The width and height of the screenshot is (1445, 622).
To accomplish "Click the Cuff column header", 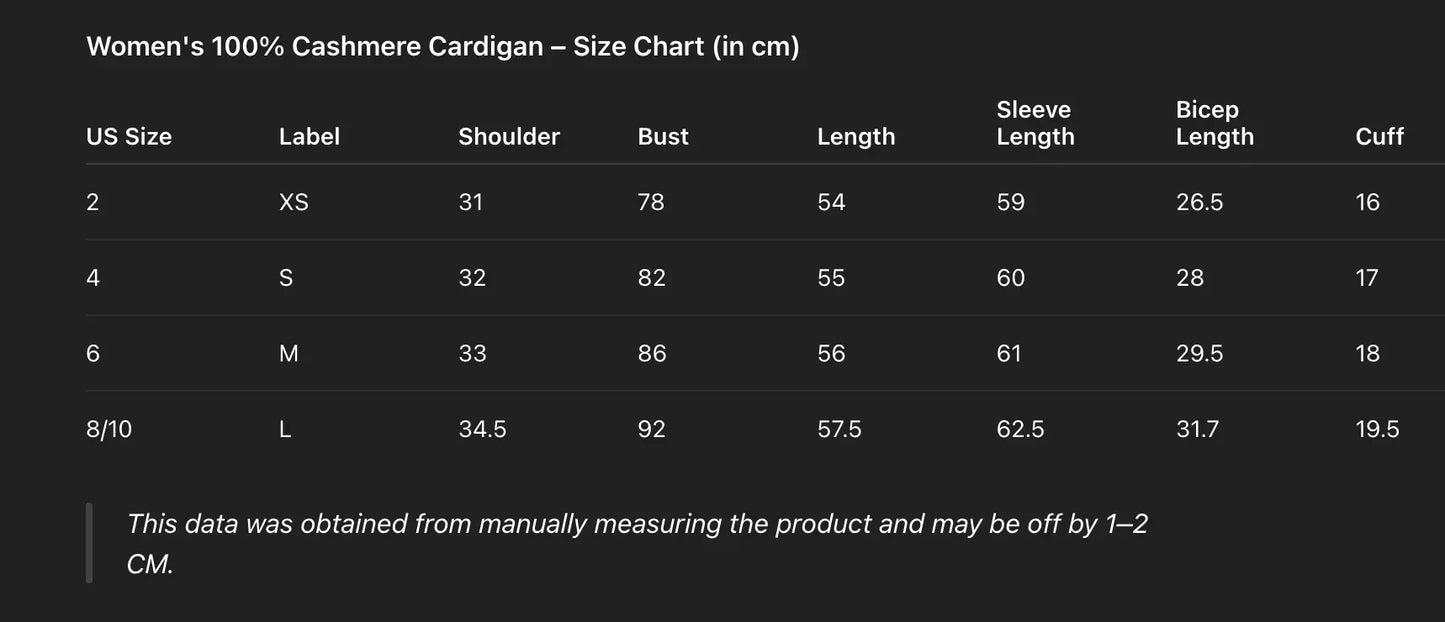I will [1379, 137].
